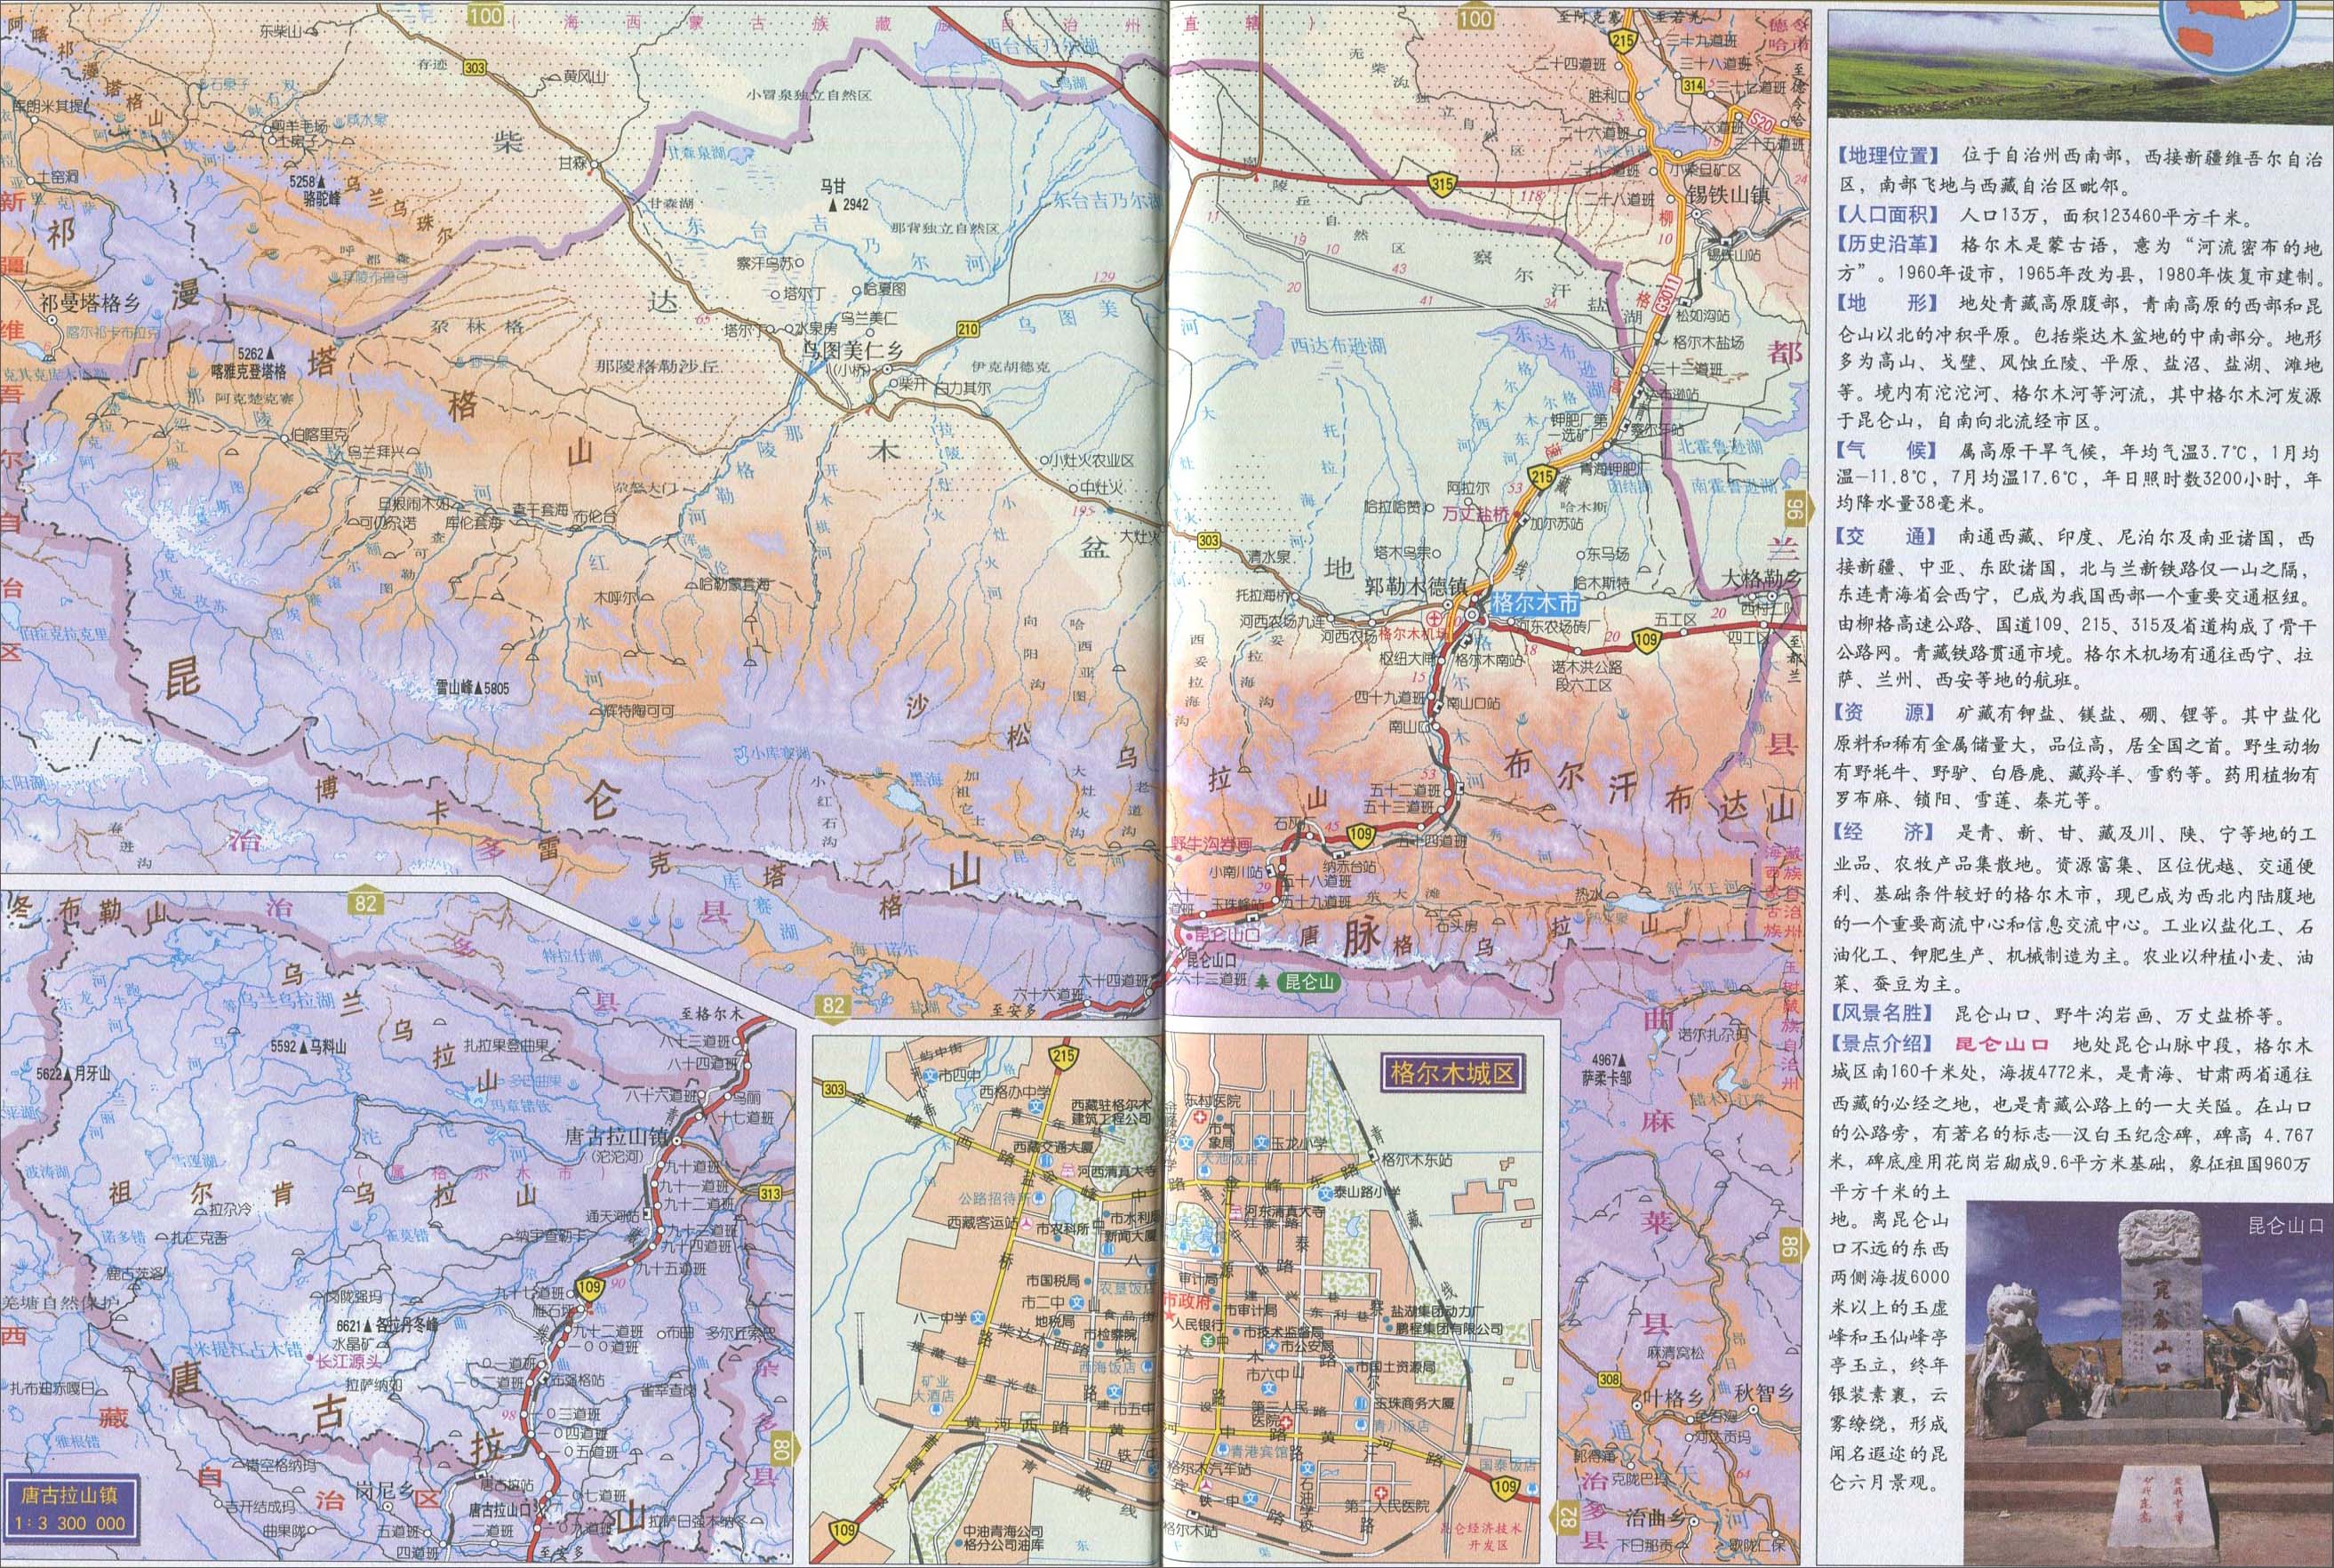
Task: Click the route 210 shield near 乌图美仁乡
Action: click(x=967, y=330)
